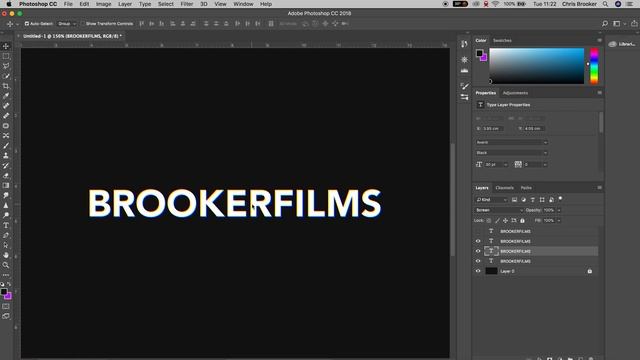Click the adjustment layer filter icon
Viewport: 640px width, 360px height.
524,200
